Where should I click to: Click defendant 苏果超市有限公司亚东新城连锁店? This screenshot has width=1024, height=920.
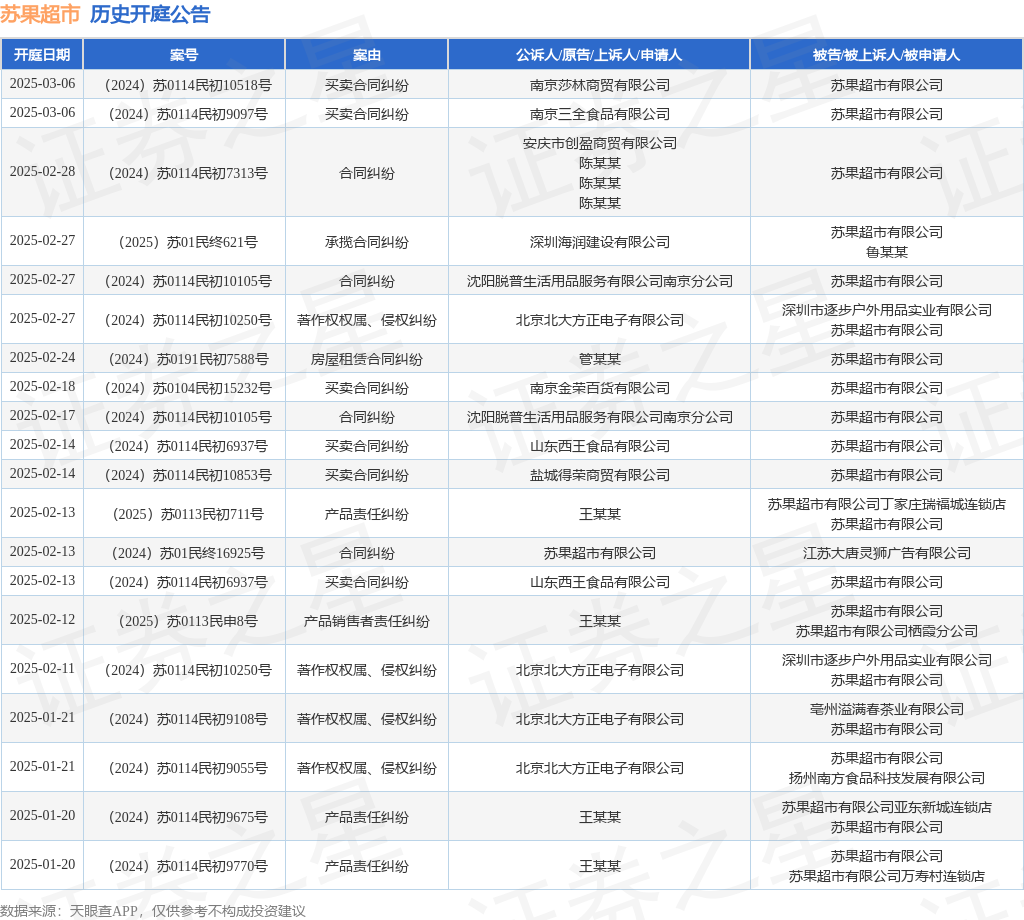(x=886, y=807)
